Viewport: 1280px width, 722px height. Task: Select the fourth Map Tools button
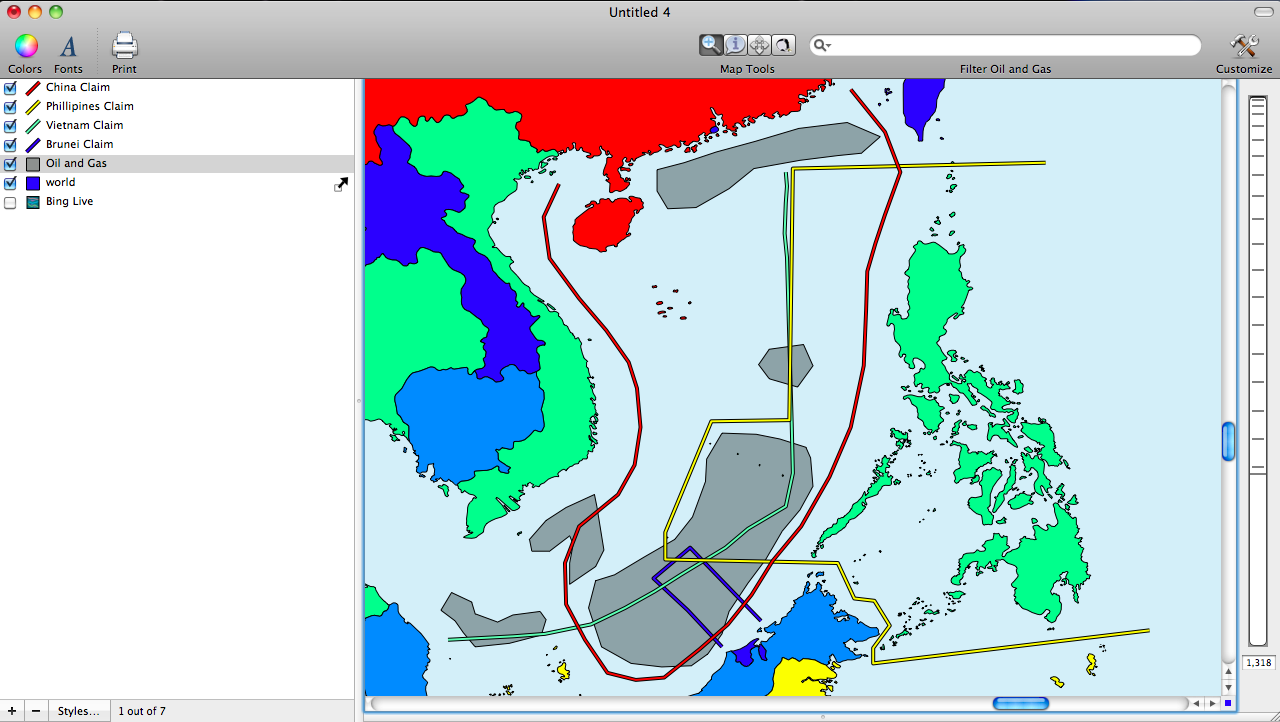tap(783, 45)
